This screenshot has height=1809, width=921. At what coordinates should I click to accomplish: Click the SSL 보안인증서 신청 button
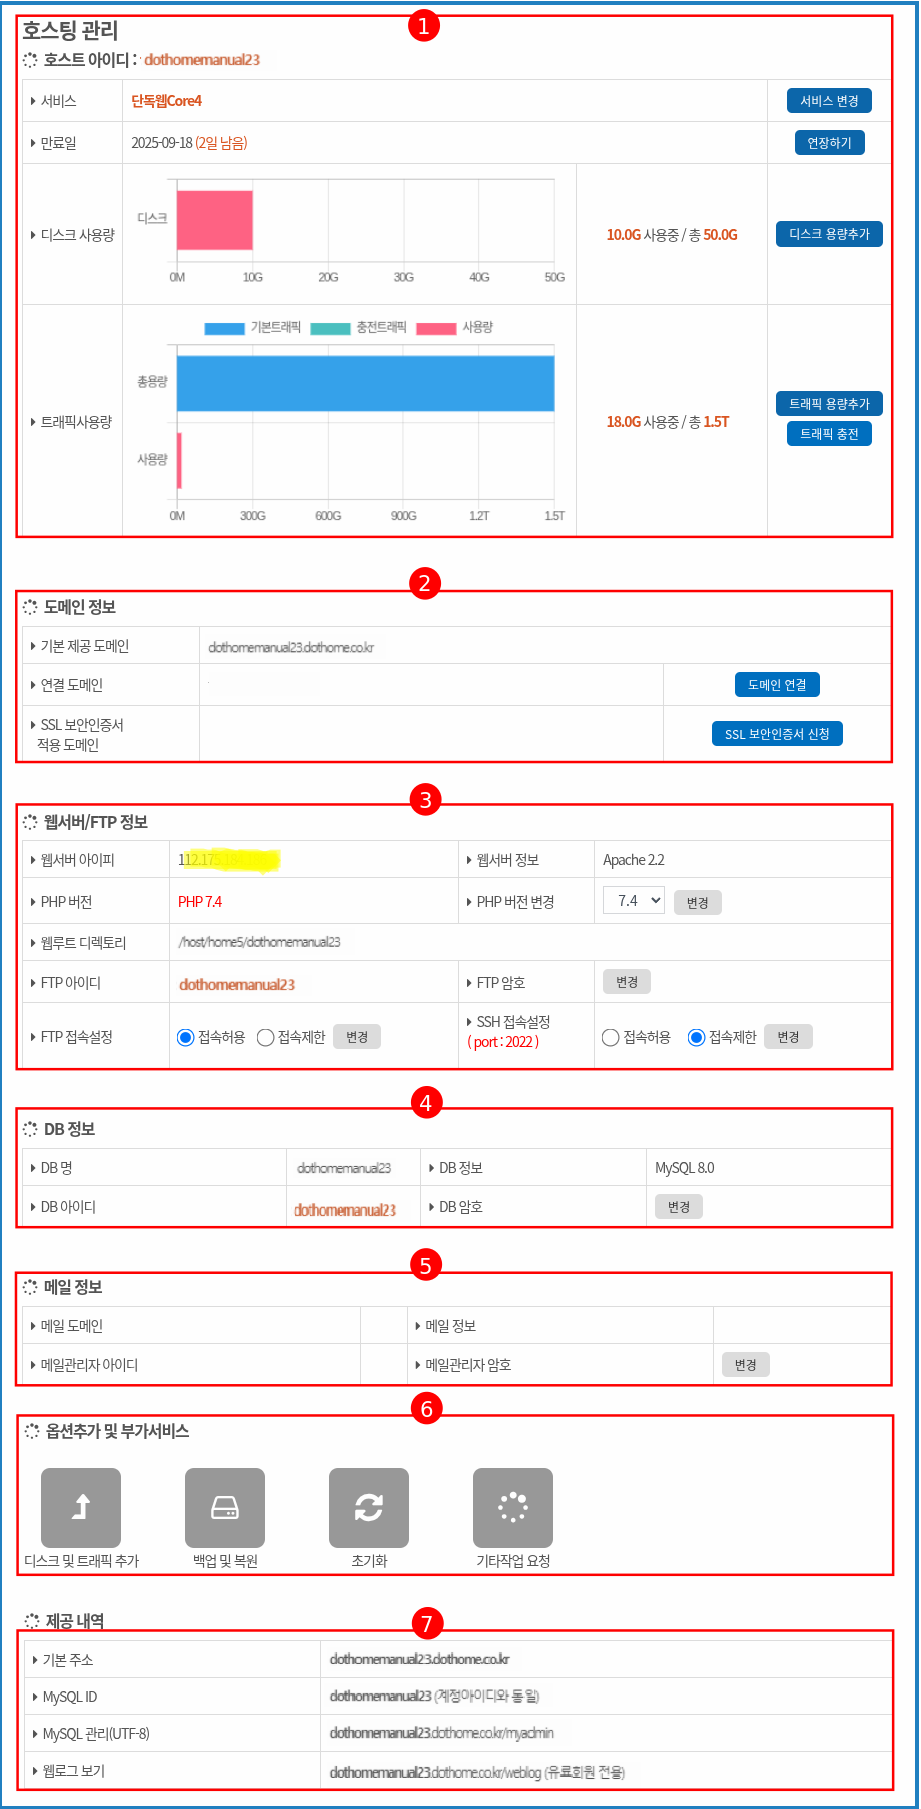777,734
